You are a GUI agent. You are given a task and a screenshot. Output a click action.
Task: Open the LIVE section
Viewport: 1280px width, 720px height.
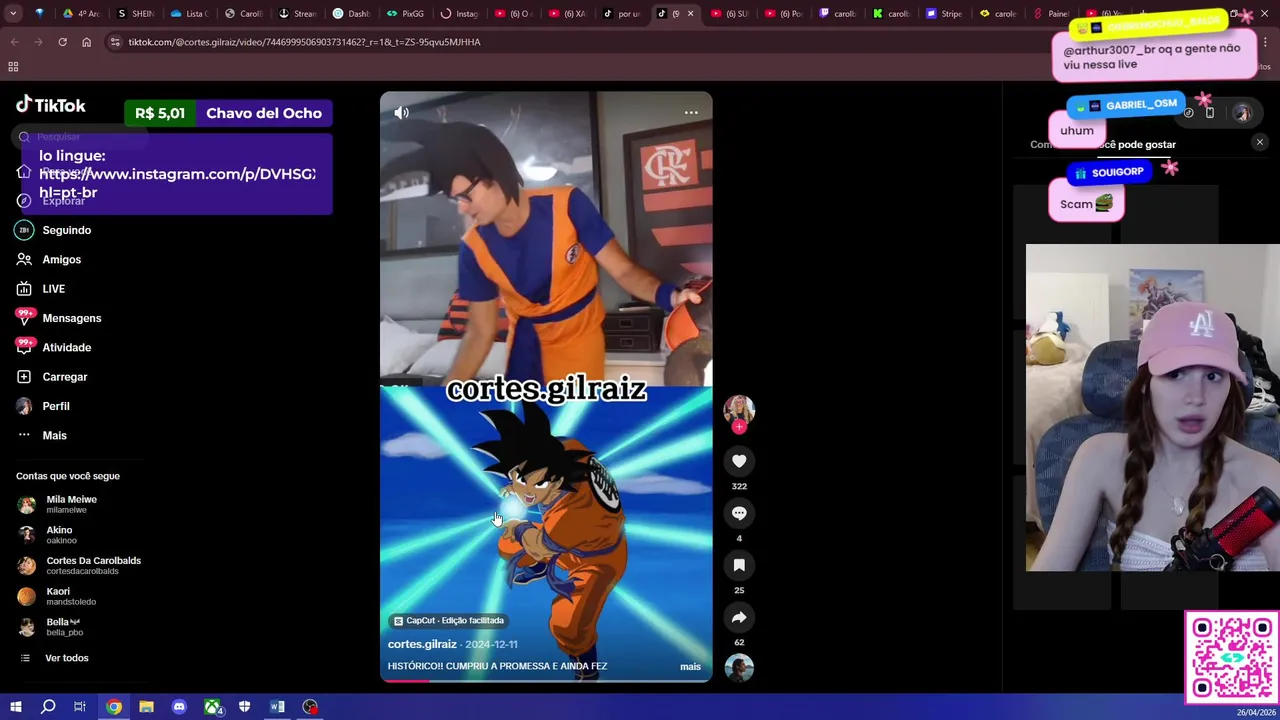(53, 289)
